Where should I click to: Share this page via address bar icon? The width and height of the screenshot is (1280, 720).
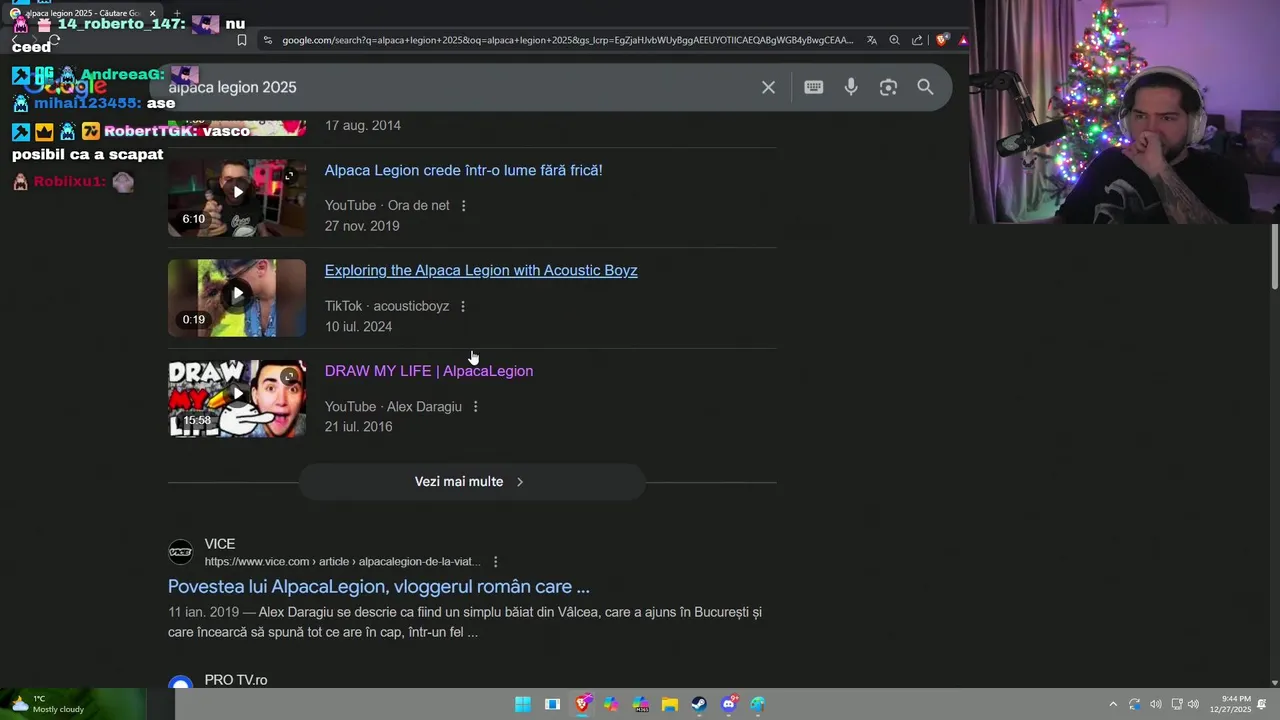tap(917, 40)
